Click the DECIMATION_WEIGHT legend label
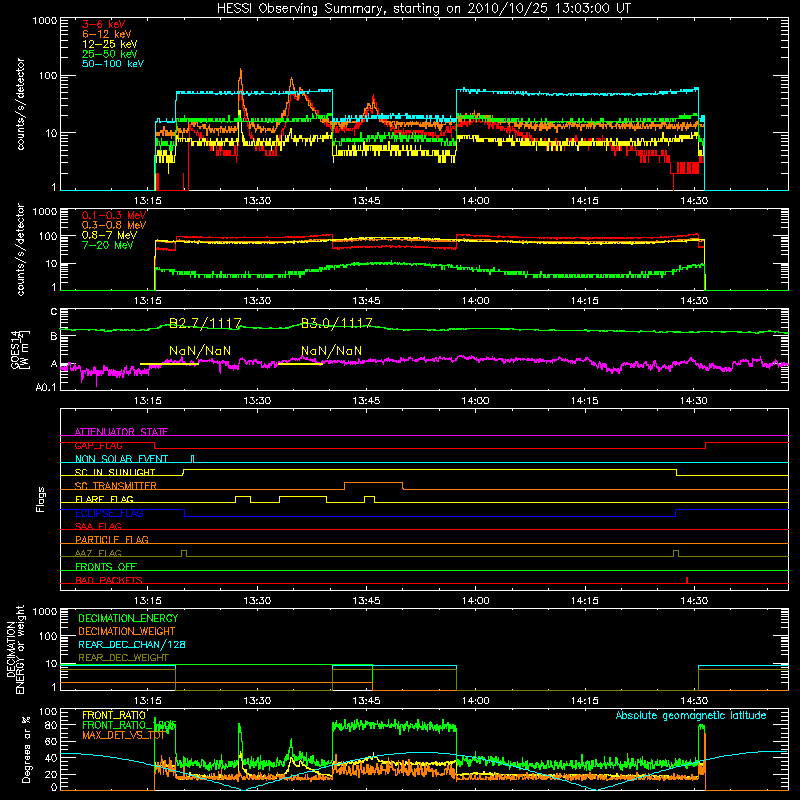This screenshot has width=800, height=800. click(x=127, y=631)
